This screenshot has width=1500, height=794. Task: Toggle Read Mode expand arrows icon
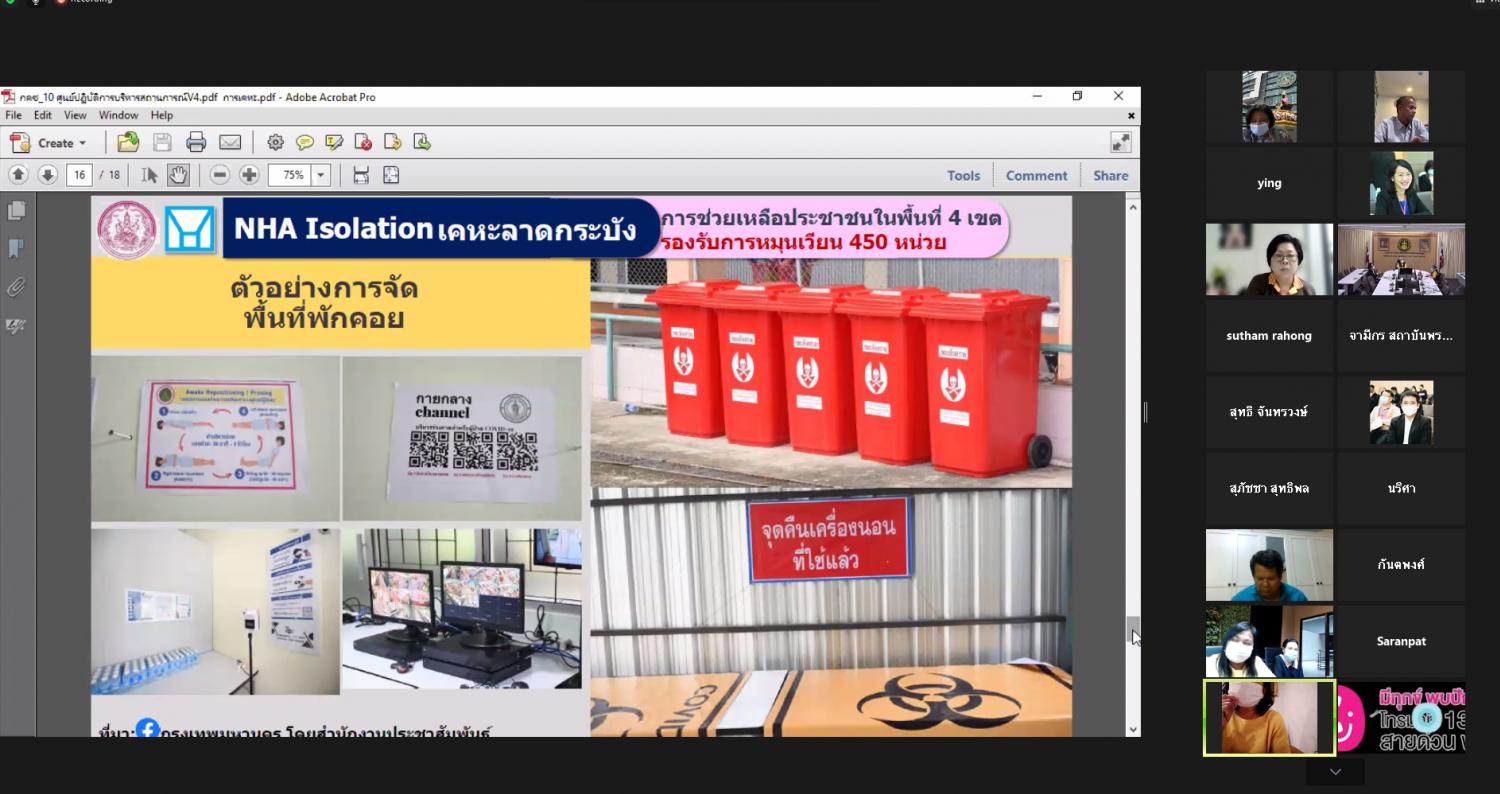point(1121,143)
